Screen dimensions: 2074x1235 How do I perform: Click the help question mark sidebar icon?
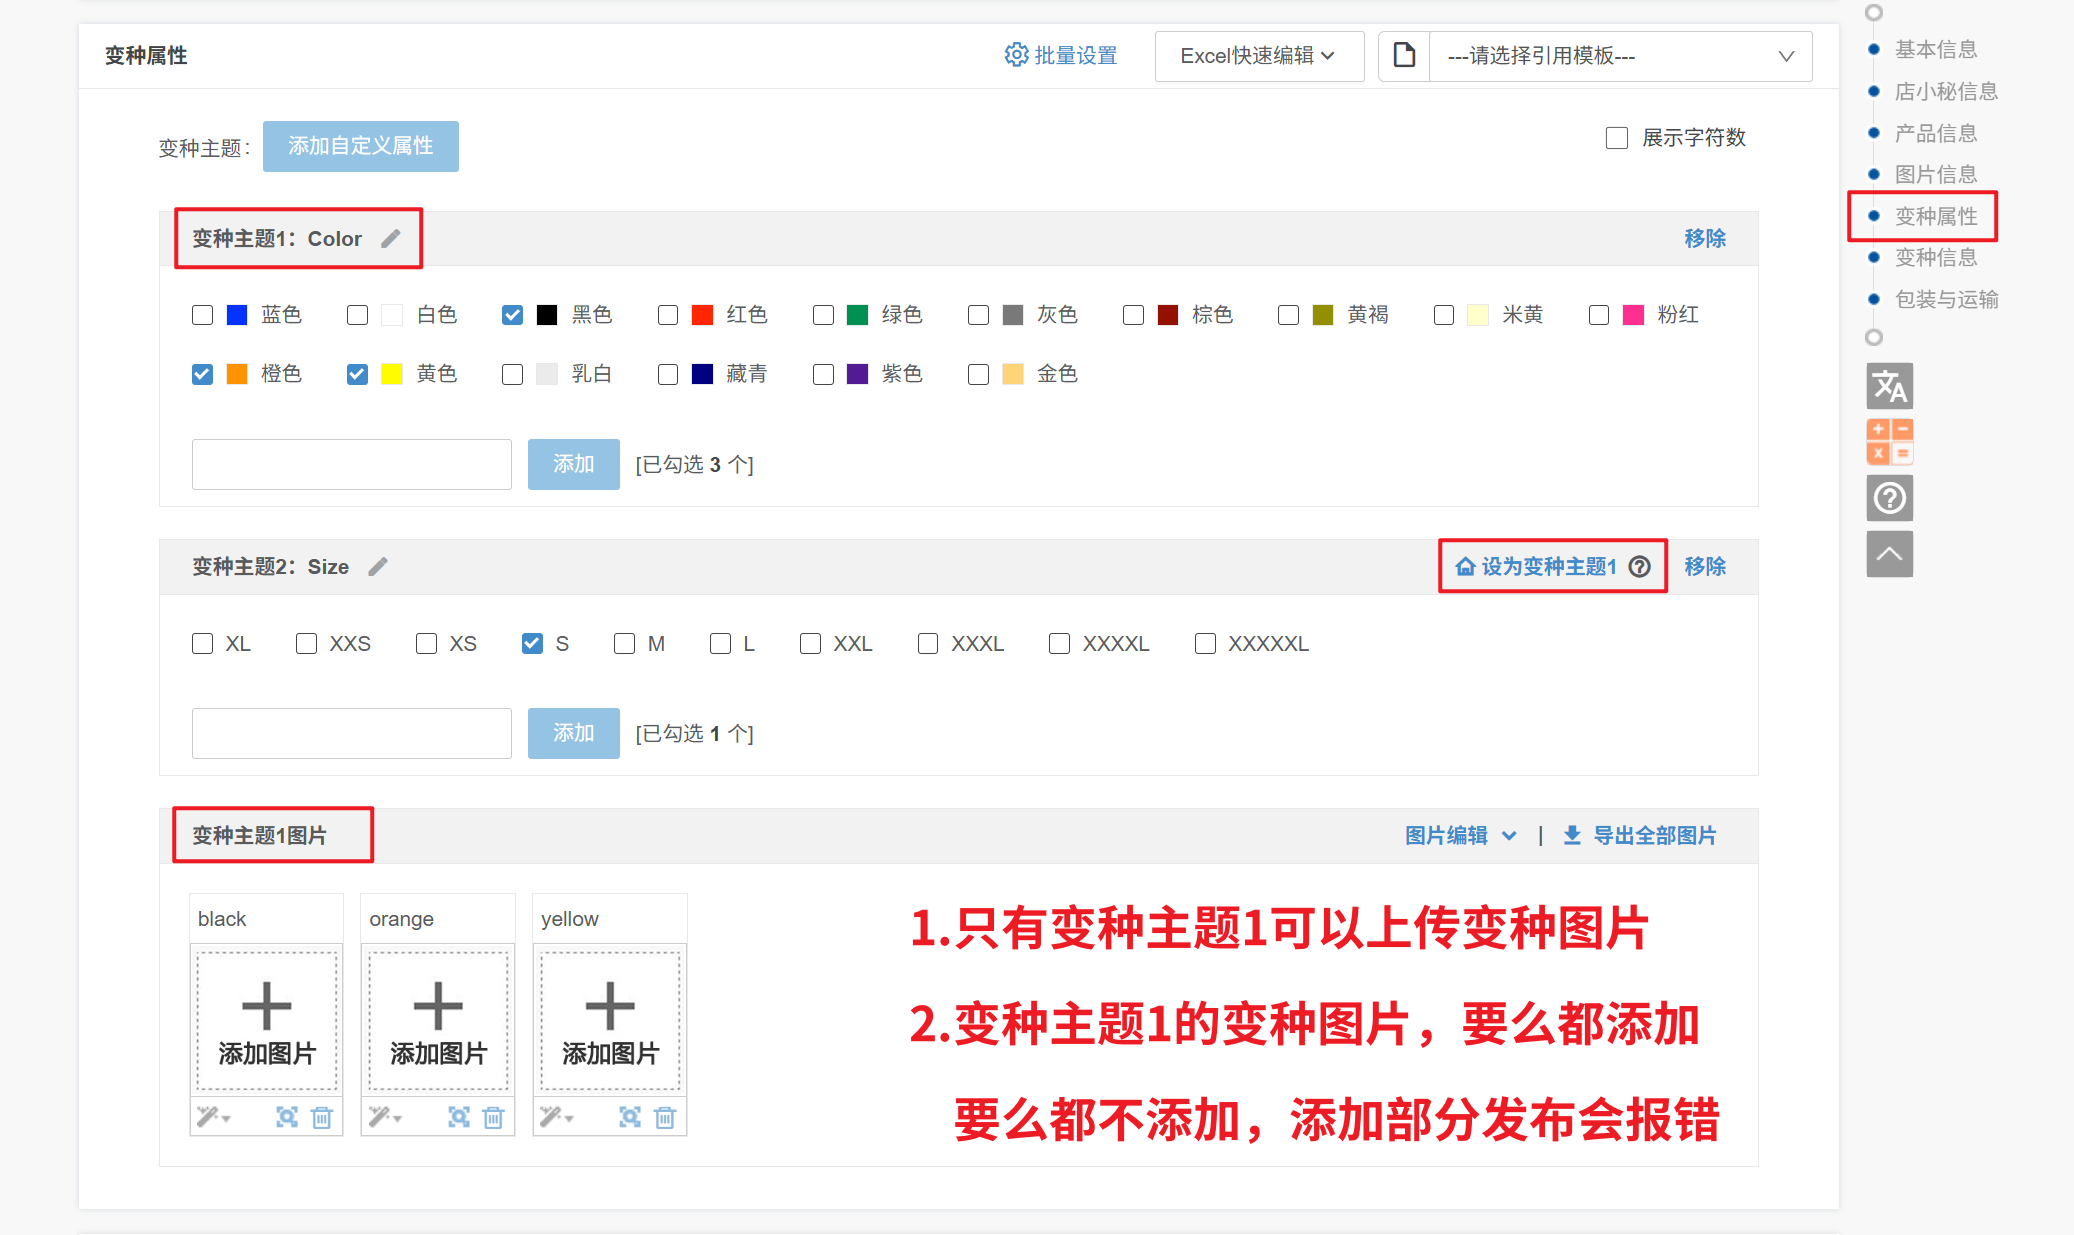click(1889, 498)
